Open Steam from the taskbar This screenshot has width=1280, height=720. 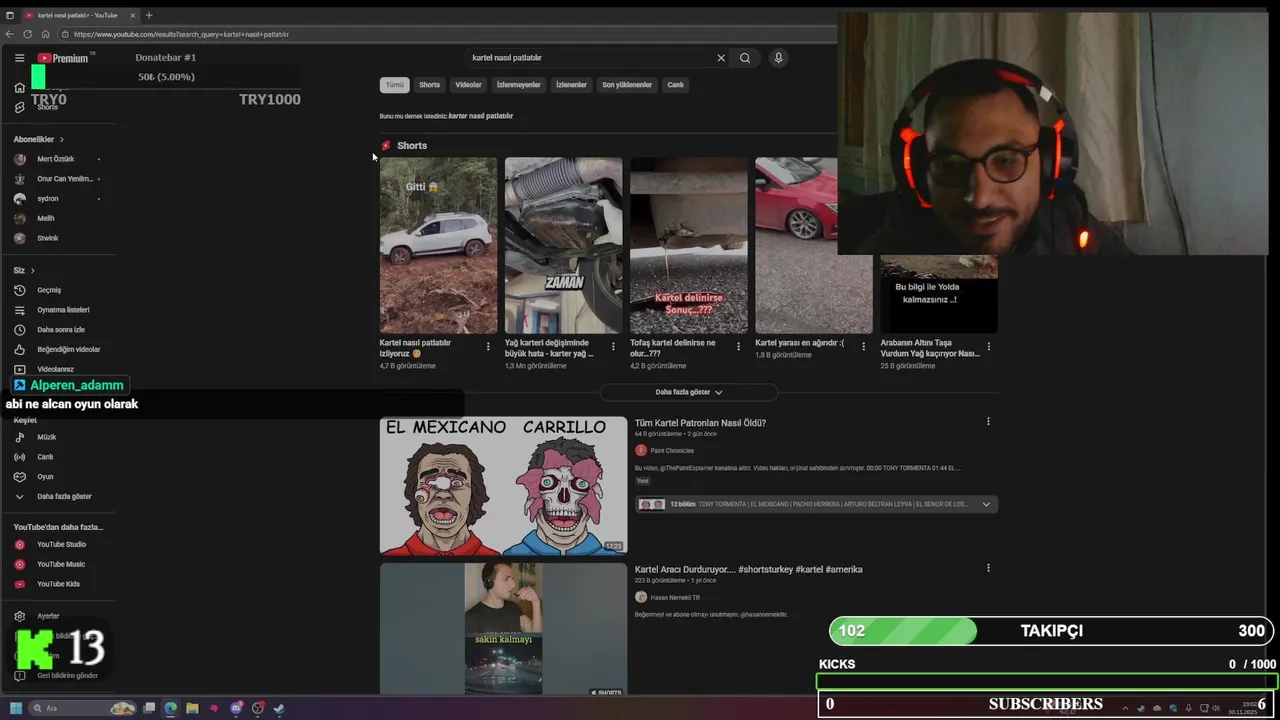[x=279, y=708]
